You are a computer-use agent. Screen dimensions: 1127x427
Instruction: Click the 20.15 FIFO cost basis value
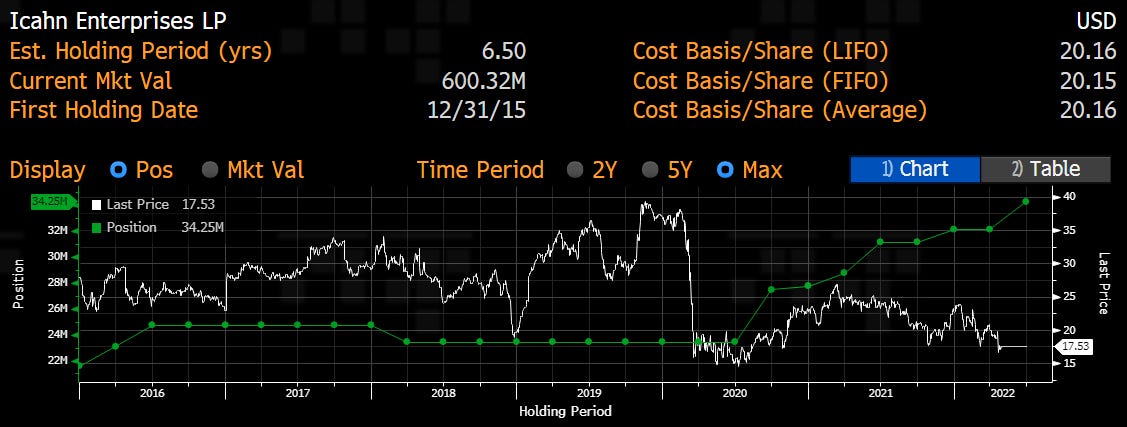tap(1088, 81)
